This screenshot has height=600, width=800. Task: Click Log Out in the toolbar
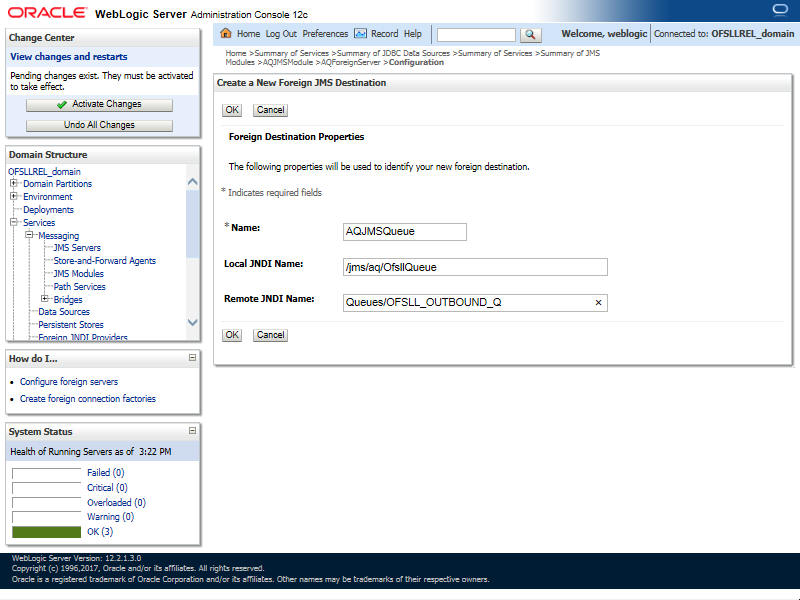[x=281, y=34]
